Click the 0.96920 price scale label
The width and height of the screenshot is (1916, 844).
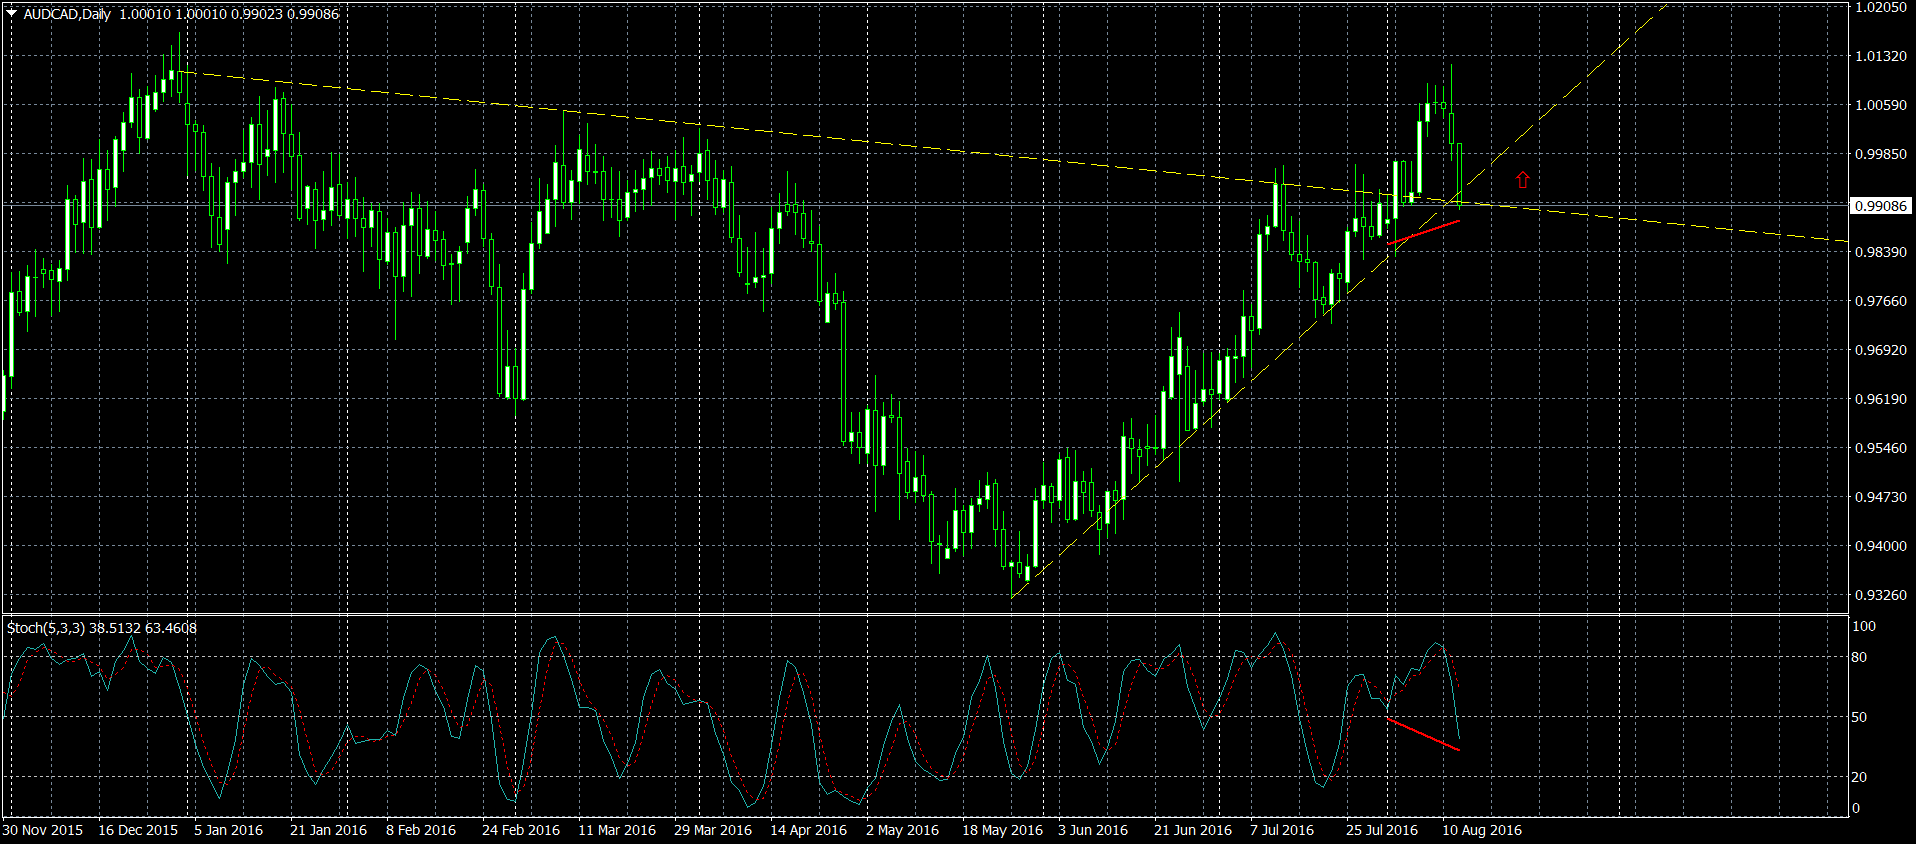tap(1881, 350)
